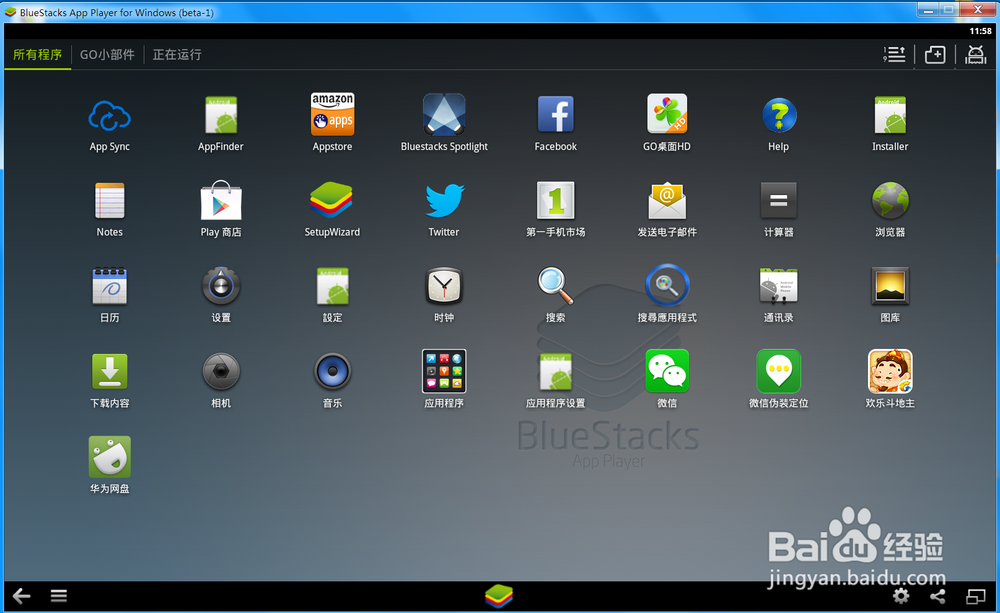
Task: Launch Bluestacks Spotlight
Action: pyautogui.click(x=444, y=115)
